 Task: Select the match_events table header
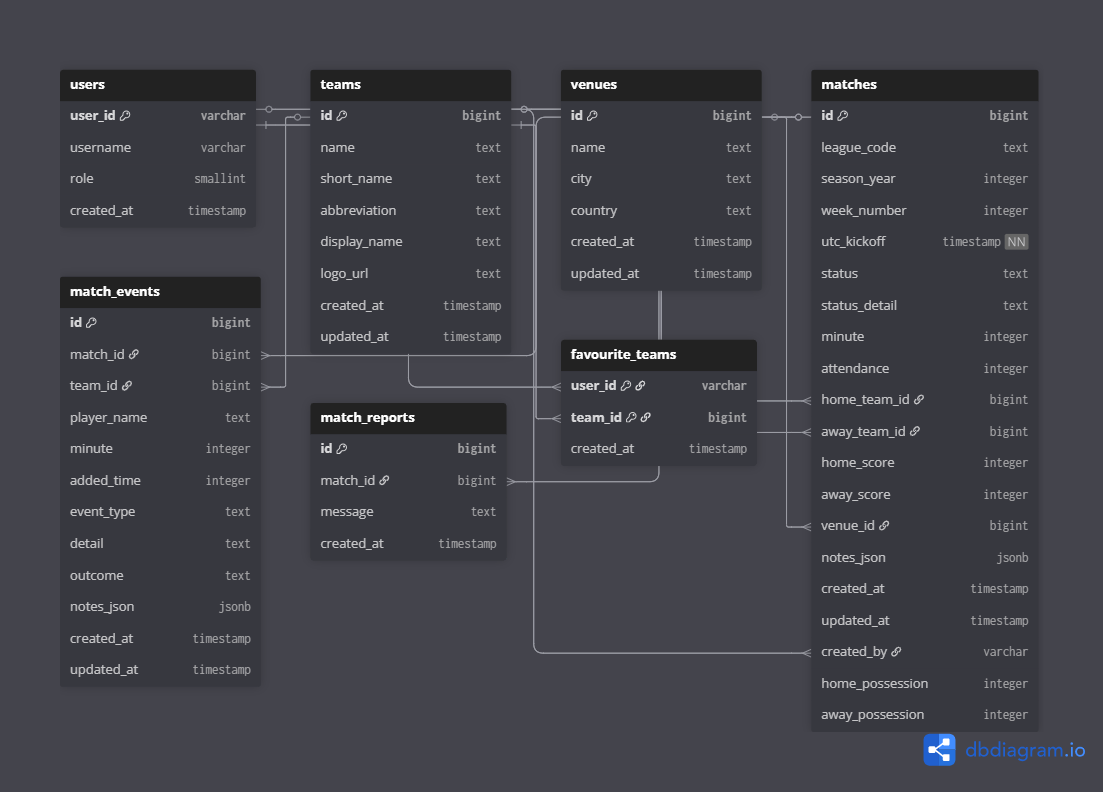pyautogui.click(x=160, y=292)
